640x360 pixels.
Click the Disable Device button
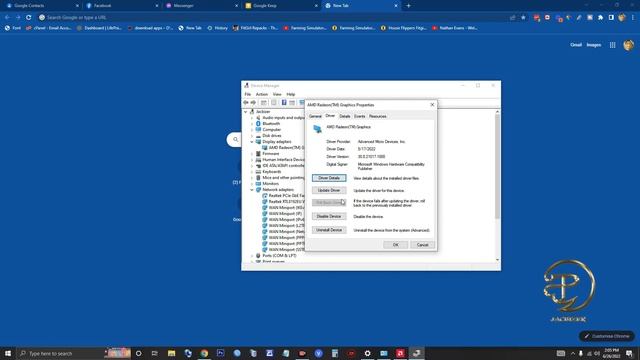click(329, 216)
